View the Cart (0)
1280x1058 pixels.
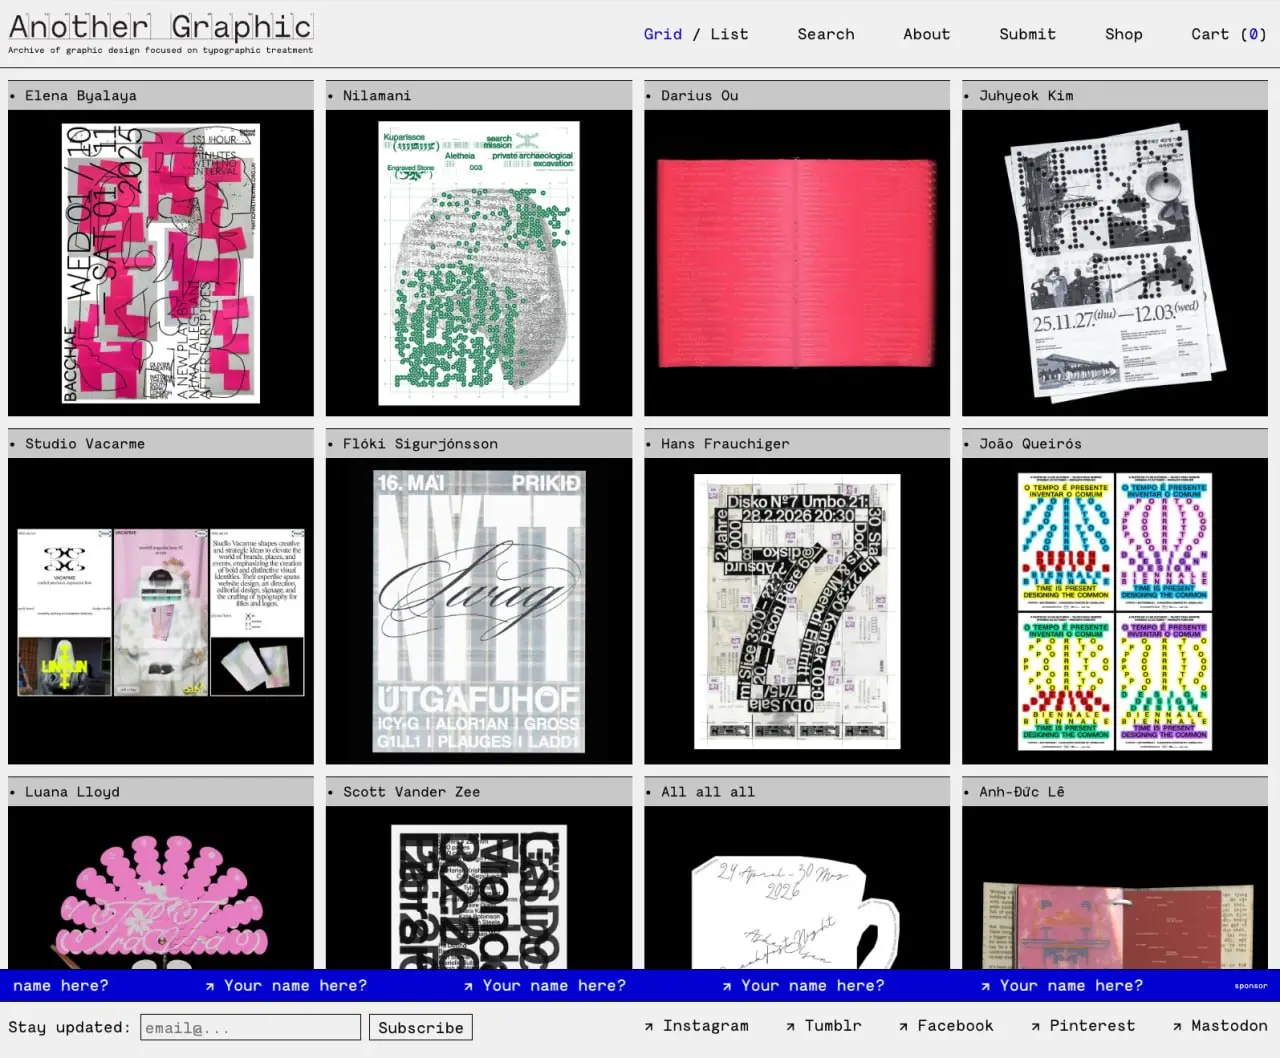1229,34
